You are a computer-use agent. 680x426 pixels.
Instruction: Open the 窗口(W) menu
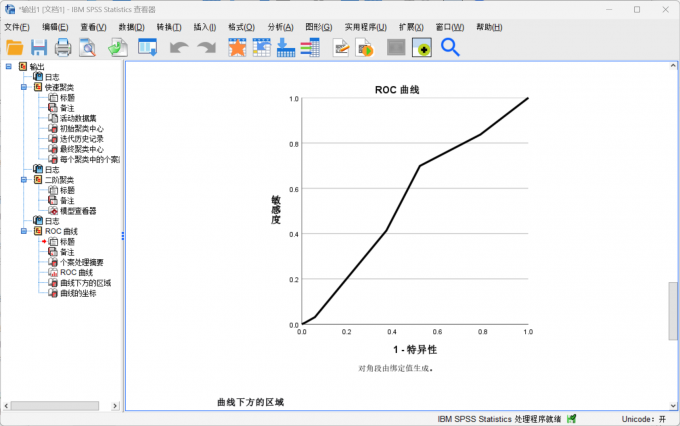coord(450,27)
